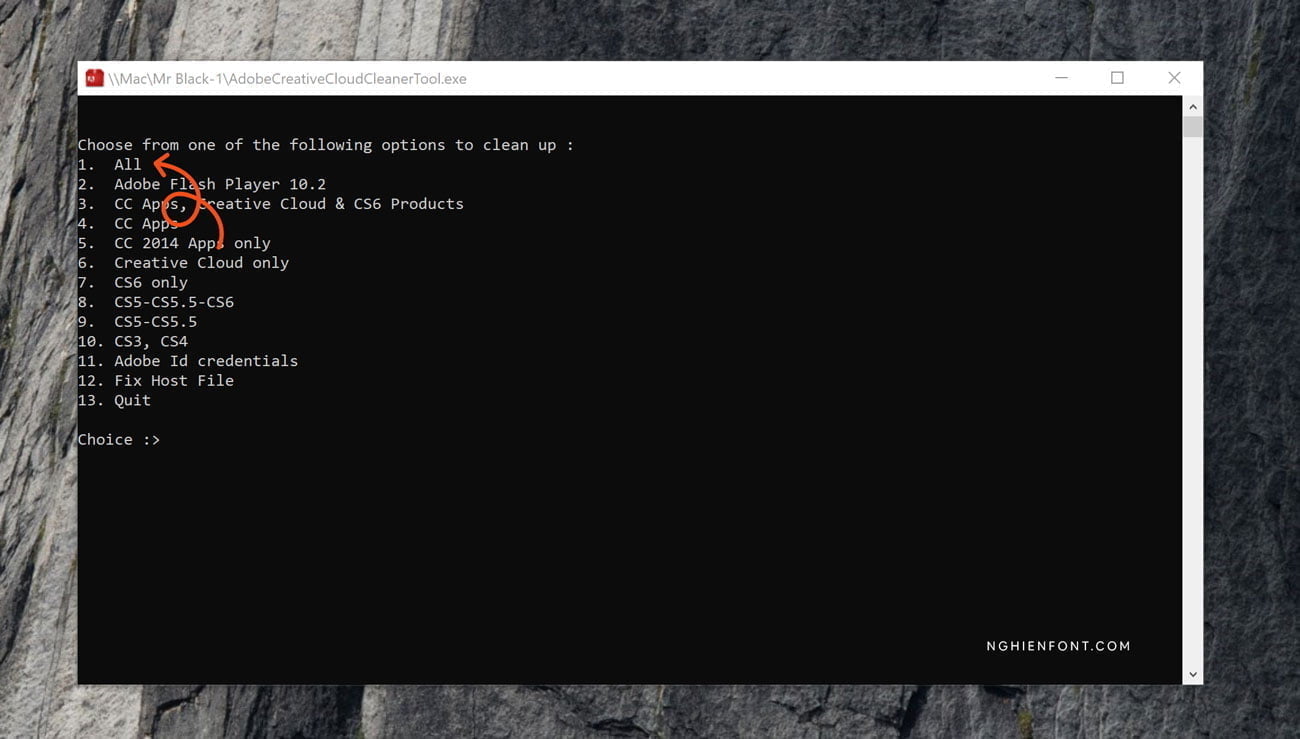Click the Adobe Cleaner Tool title bar icon
The height and width of the screenshot is (739, 1300).
pos(94,78)
